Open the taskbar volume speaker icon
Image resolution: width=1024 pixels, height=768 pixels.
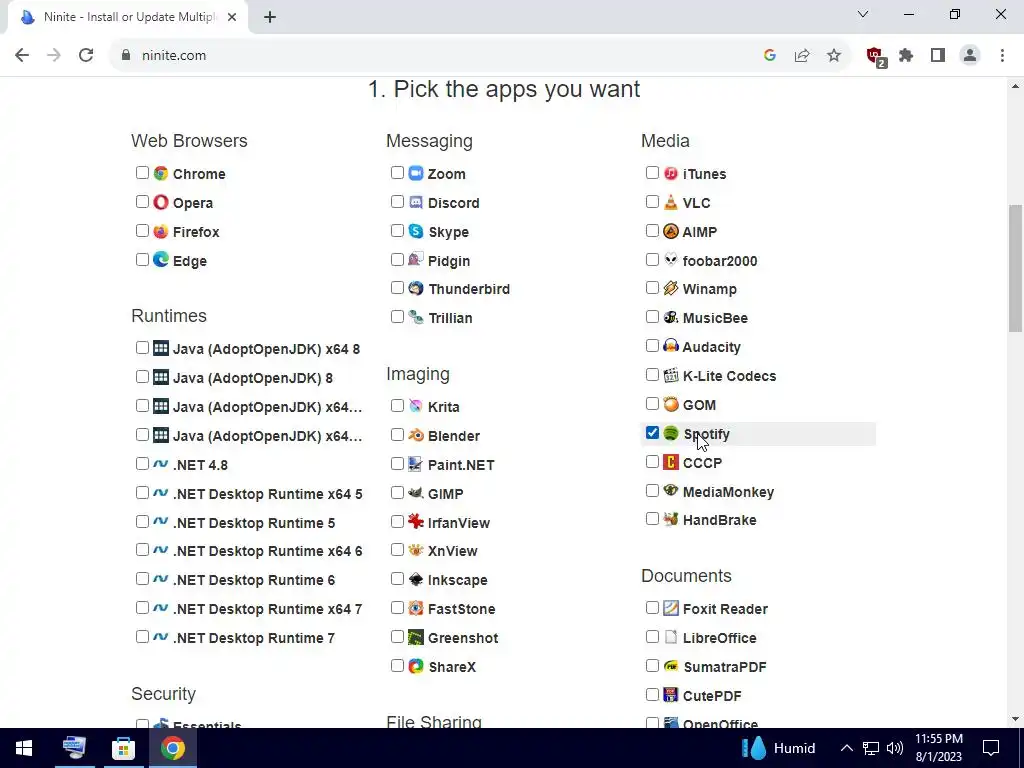(x=895, y=748)
